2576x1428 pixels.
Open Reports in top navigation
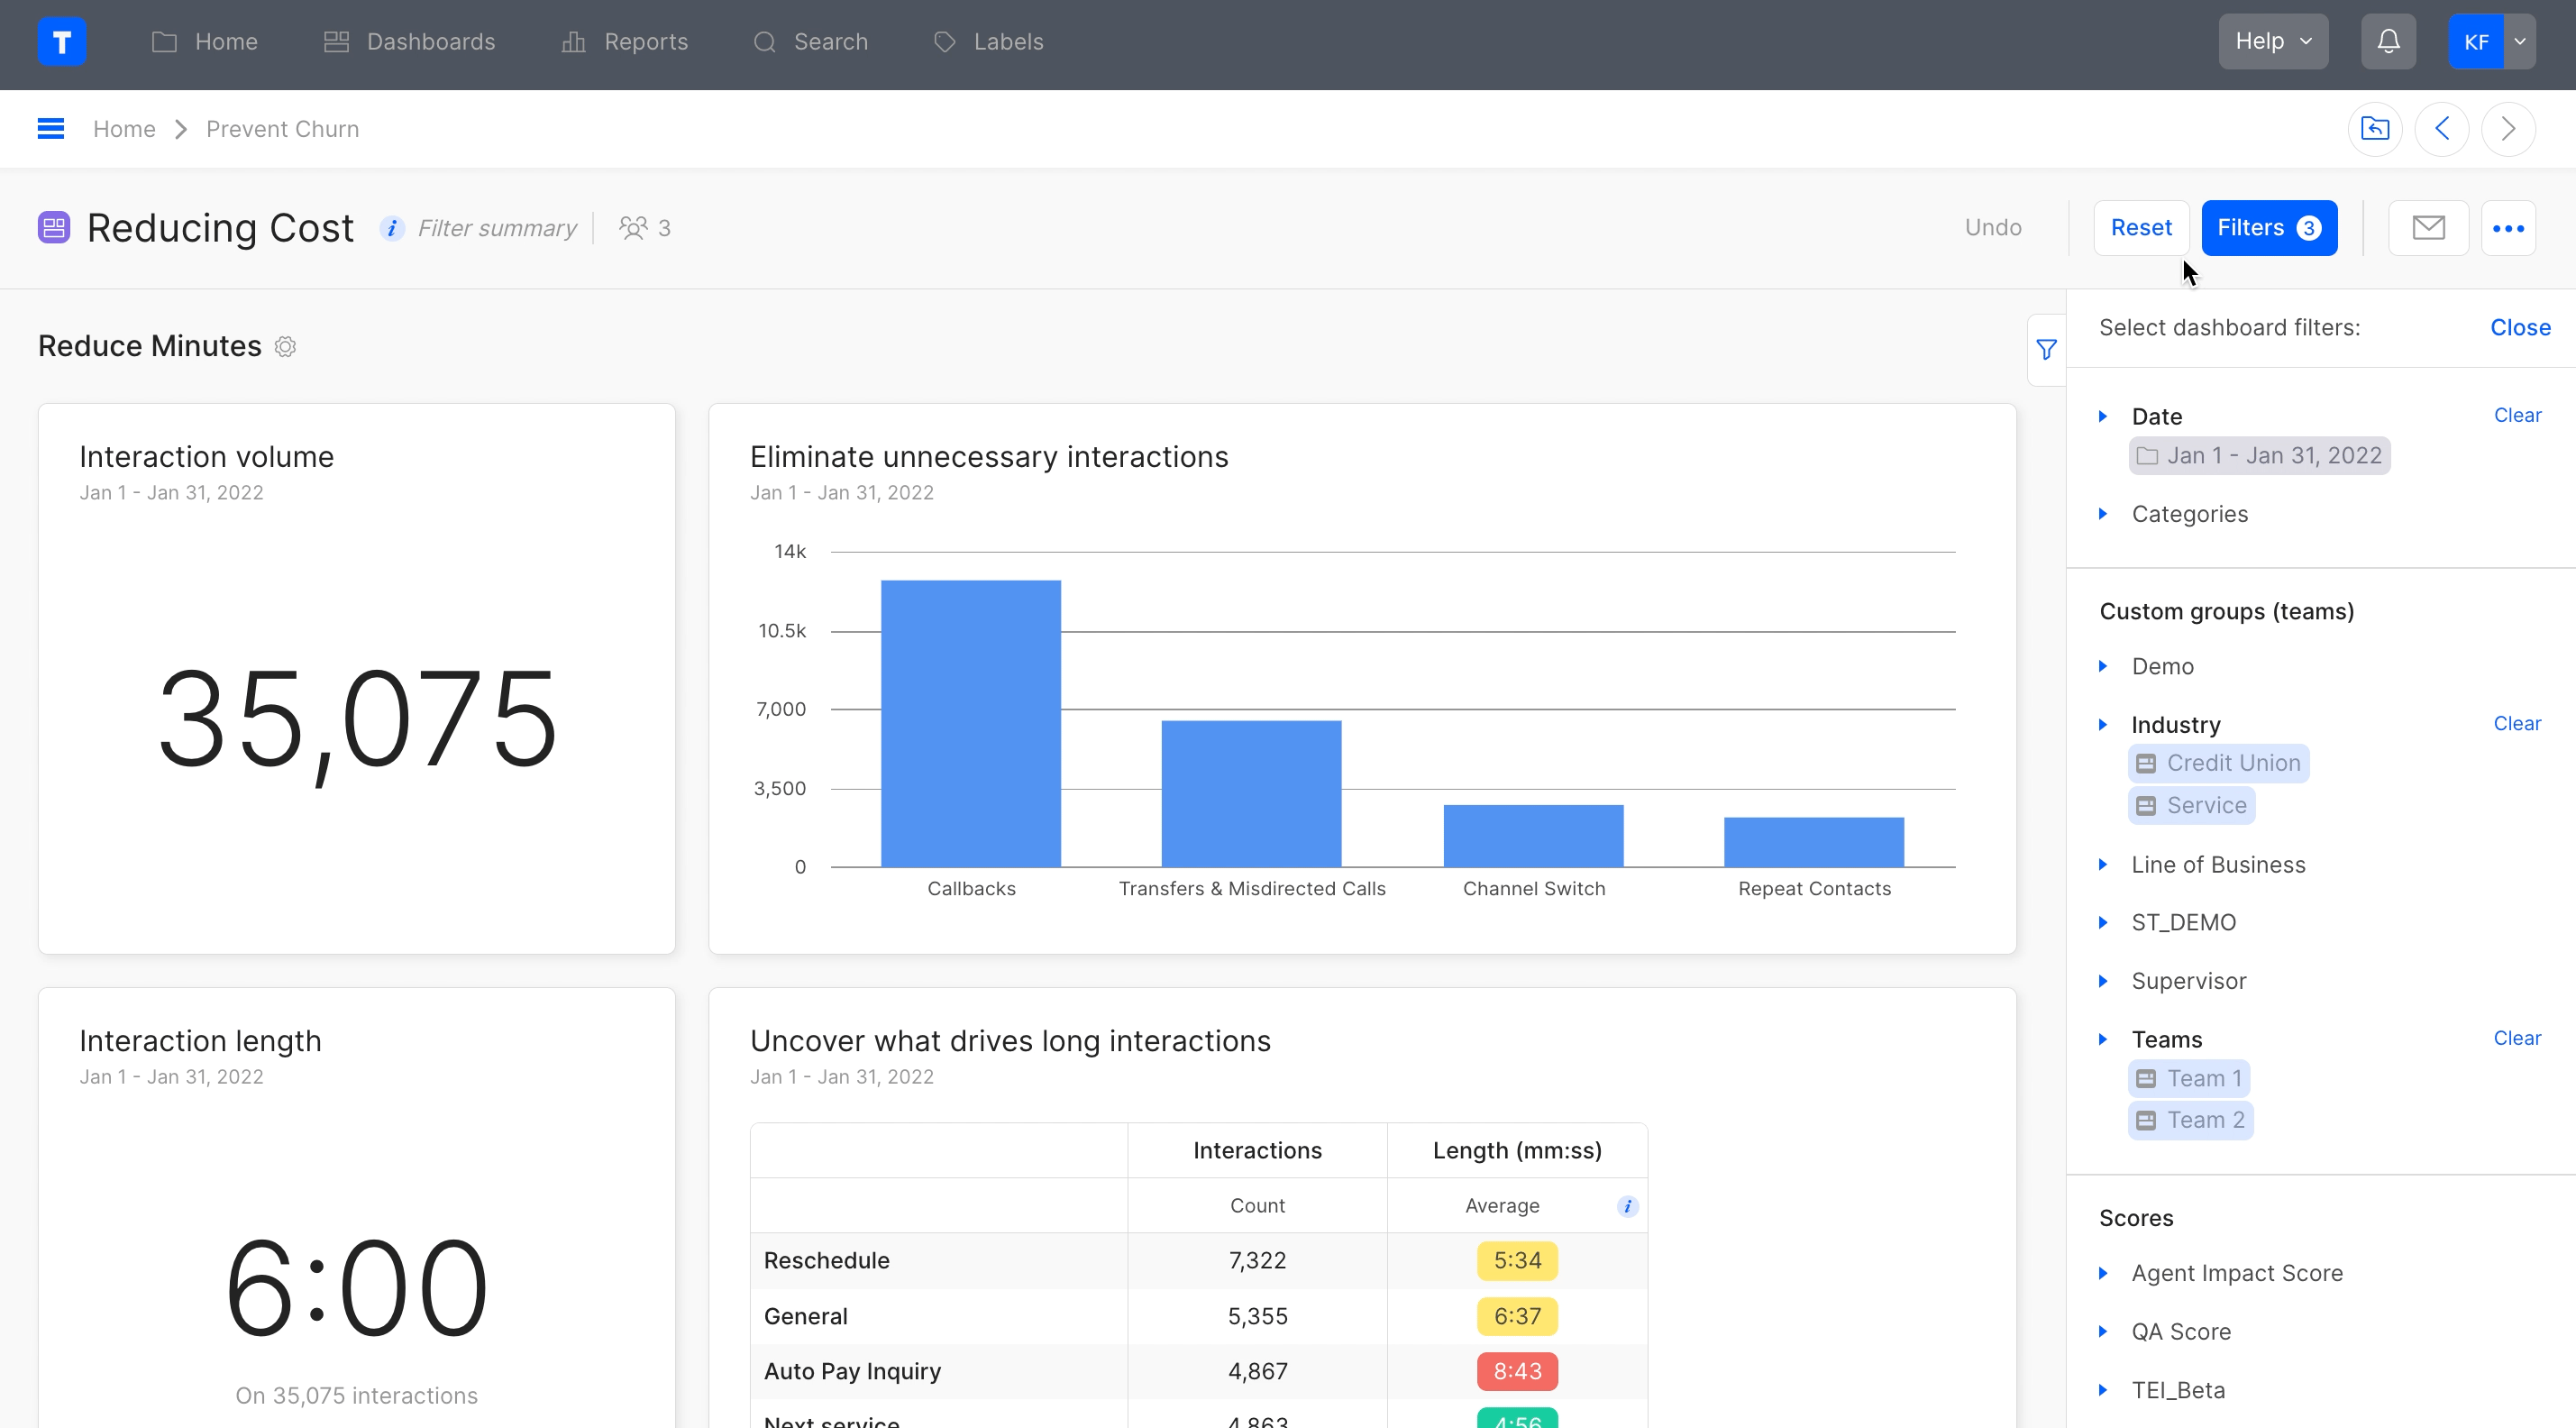click(x=625, y=41)
